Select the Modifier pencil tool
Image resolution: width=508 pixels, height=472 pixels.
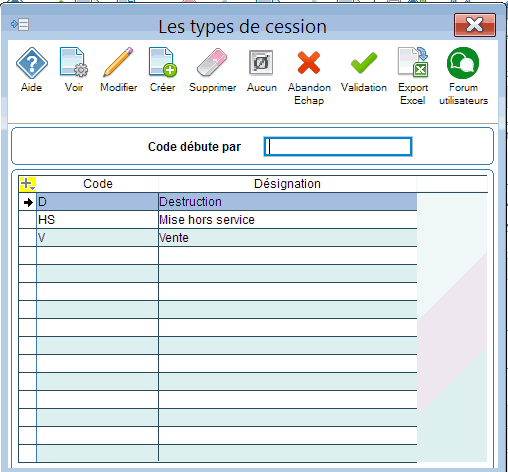118,62
